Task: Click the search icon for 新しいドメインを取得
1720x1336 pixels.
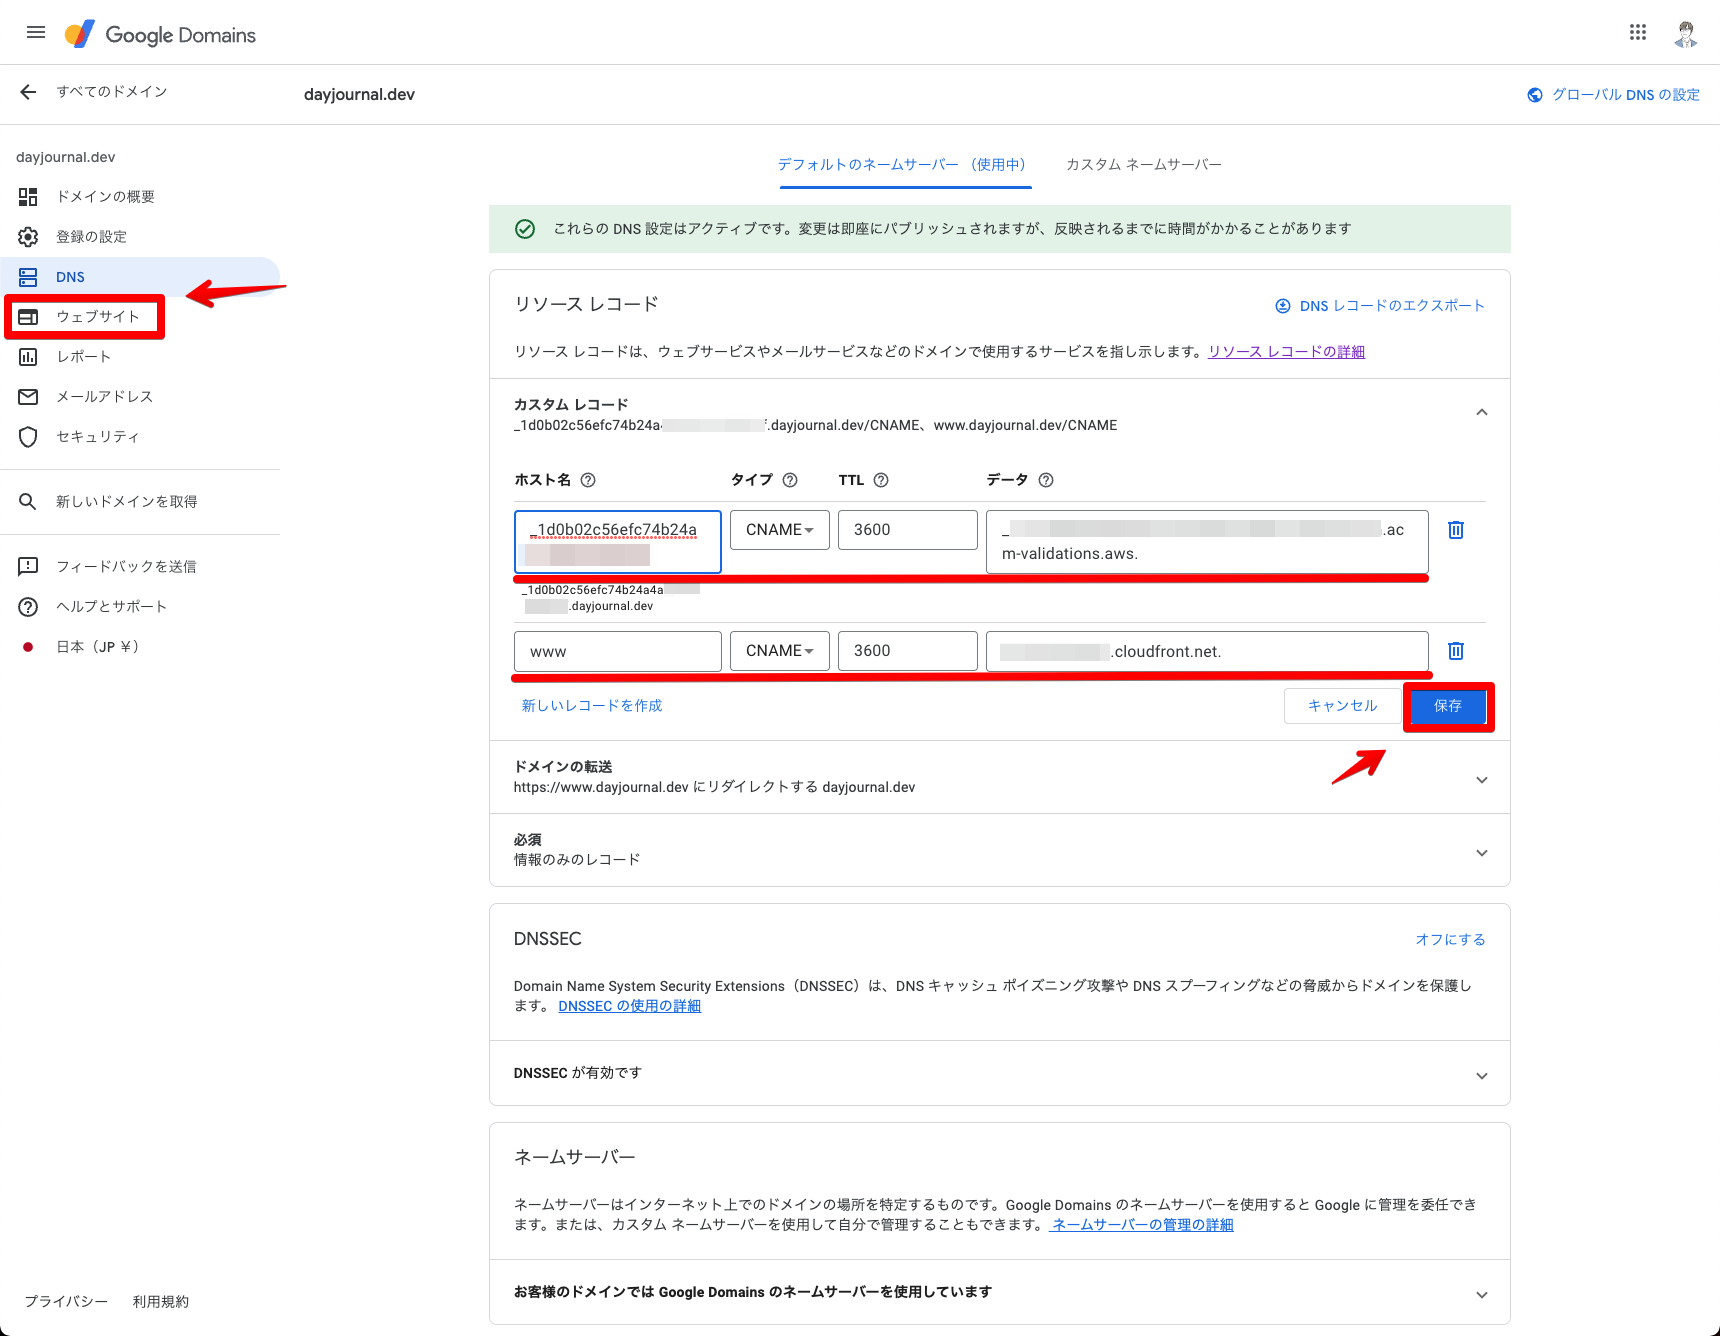Action: (x=28, y=501)
